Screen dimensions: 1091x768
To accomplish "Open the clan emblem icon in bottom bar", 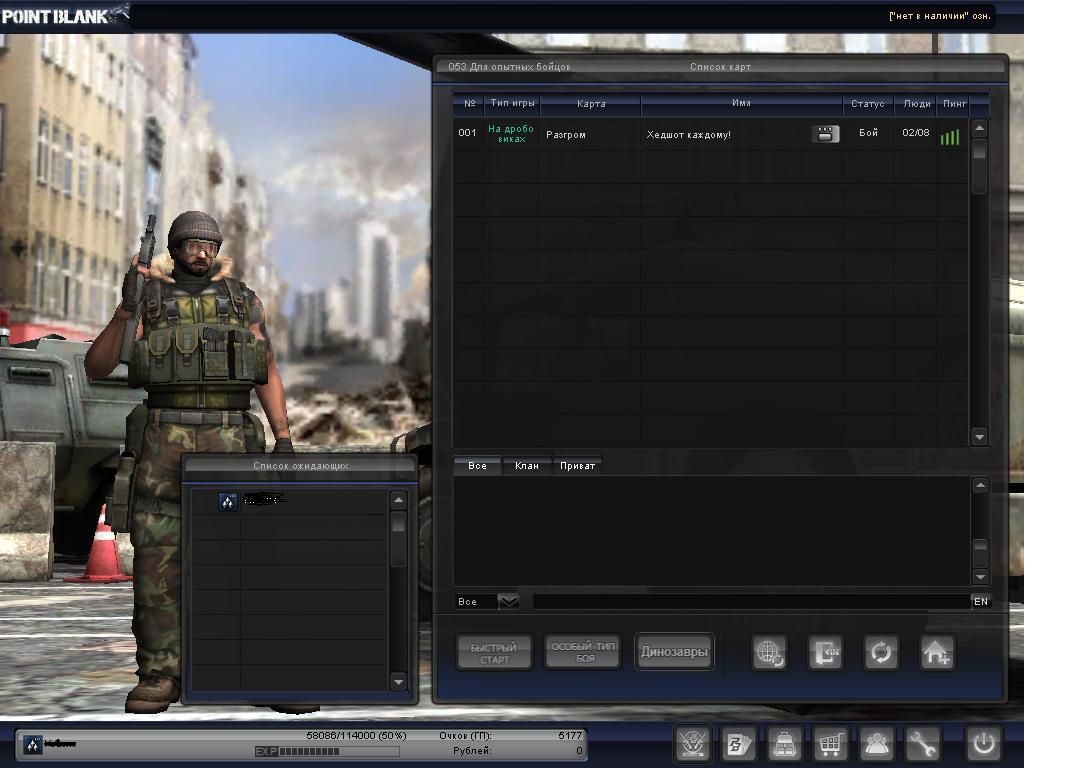I will pyautogui.click(x=693, y=744).
